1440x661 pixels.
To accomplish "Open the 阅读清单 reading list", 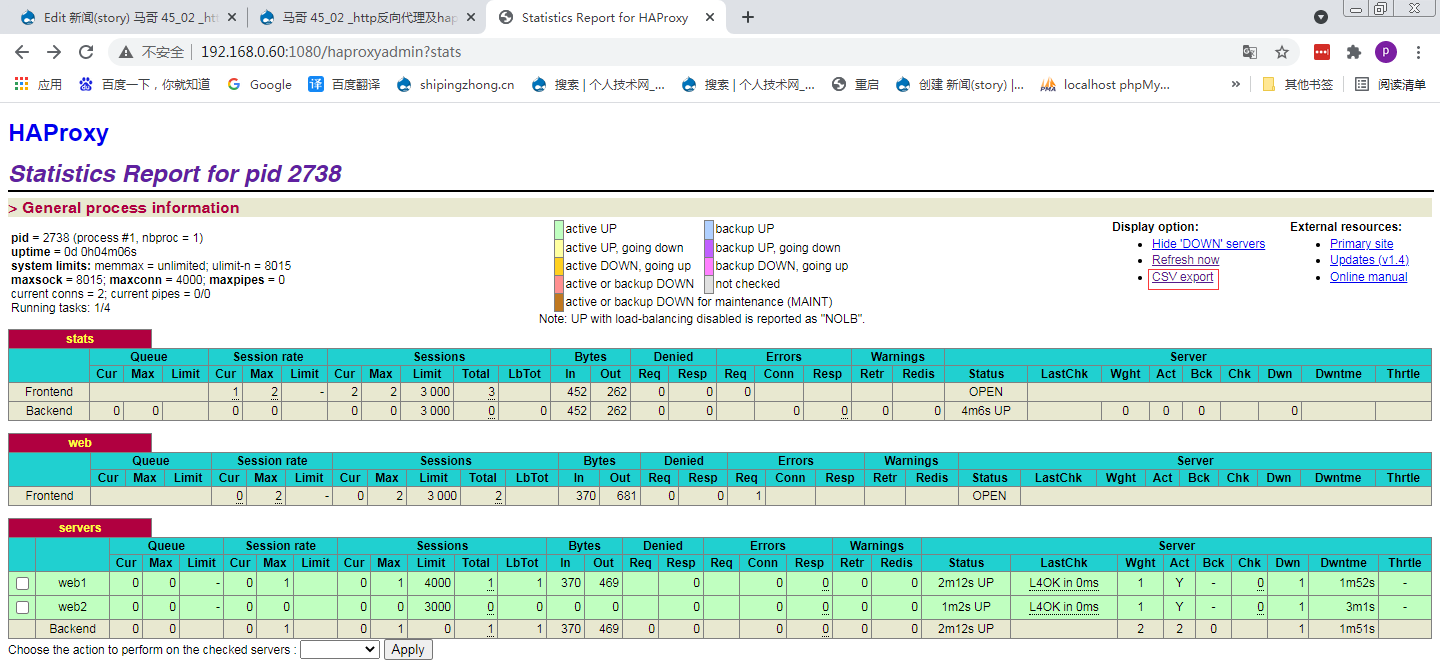I will click(x=1390, y=84).
